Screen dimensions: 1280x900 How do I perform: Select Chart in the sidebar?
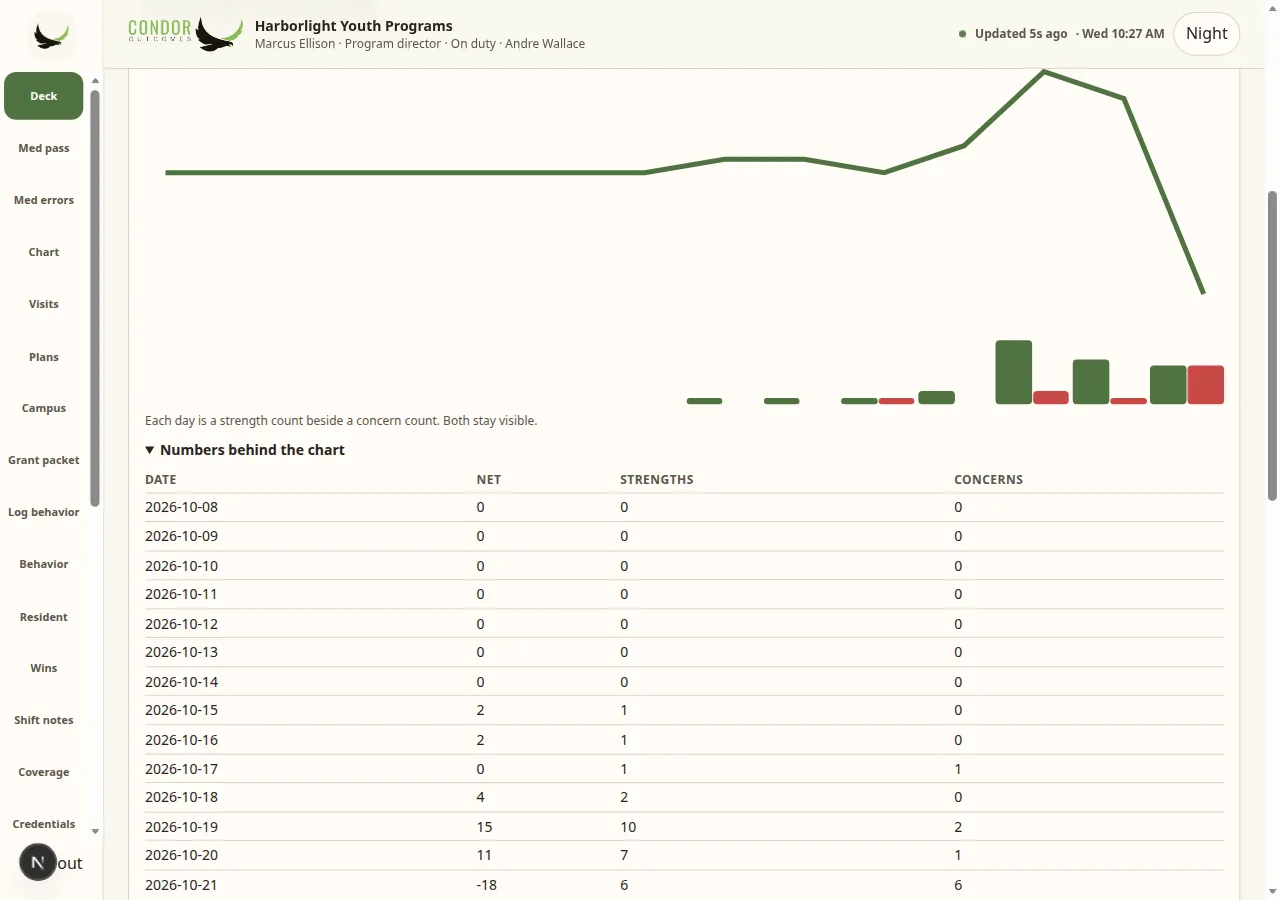point(44,252)
